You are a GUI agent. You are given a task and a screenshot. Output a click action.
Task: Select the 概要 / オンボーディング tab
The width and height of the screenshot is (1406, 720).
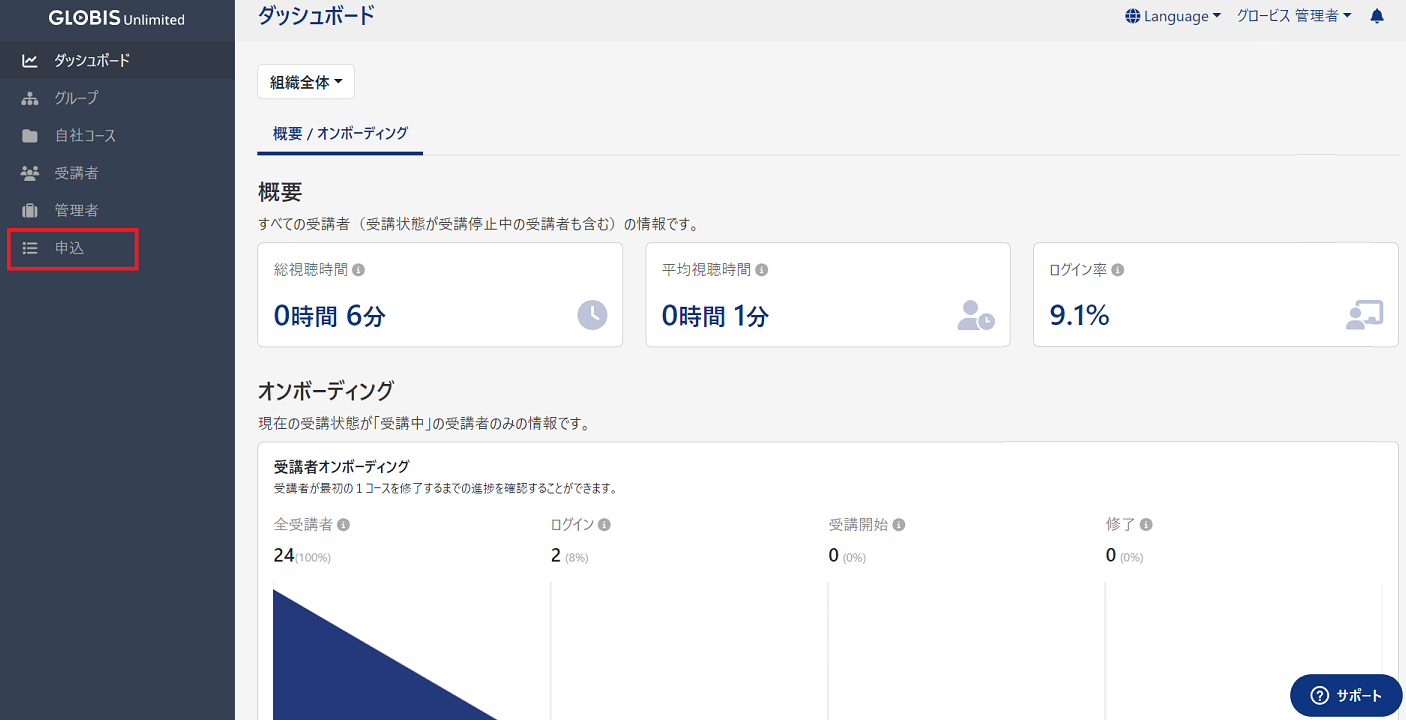tap(340, 134)
